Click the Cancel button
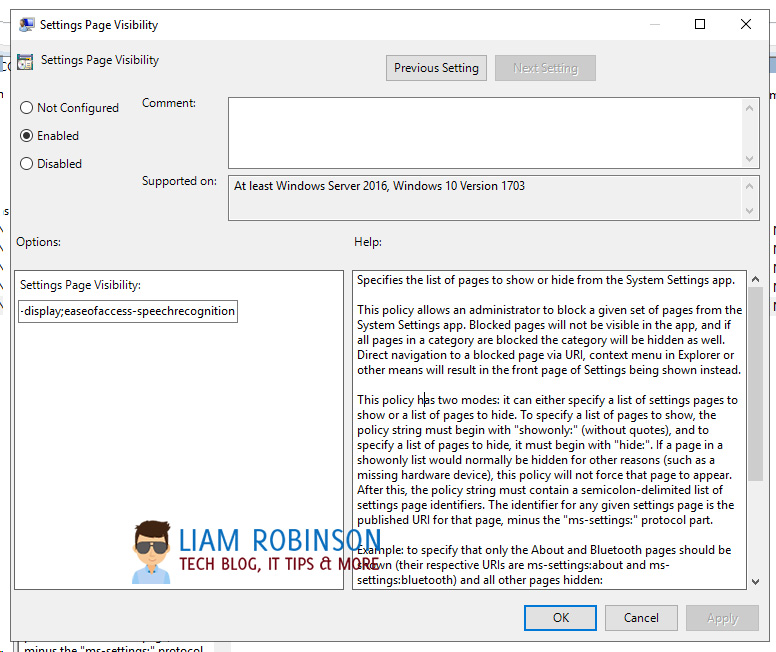Image resolution: width=776 pixels, height=652 pixels. click(641, 618)
